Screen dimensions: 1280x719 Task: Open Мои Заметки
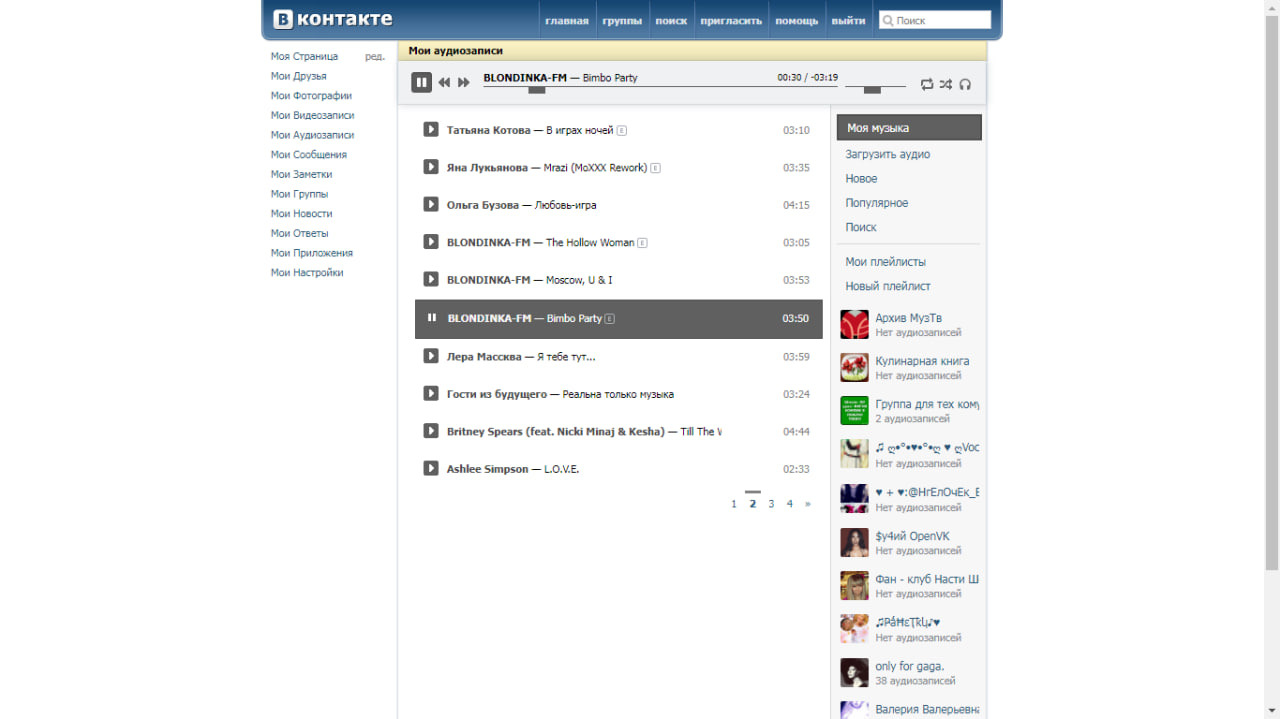coord(301,174)
